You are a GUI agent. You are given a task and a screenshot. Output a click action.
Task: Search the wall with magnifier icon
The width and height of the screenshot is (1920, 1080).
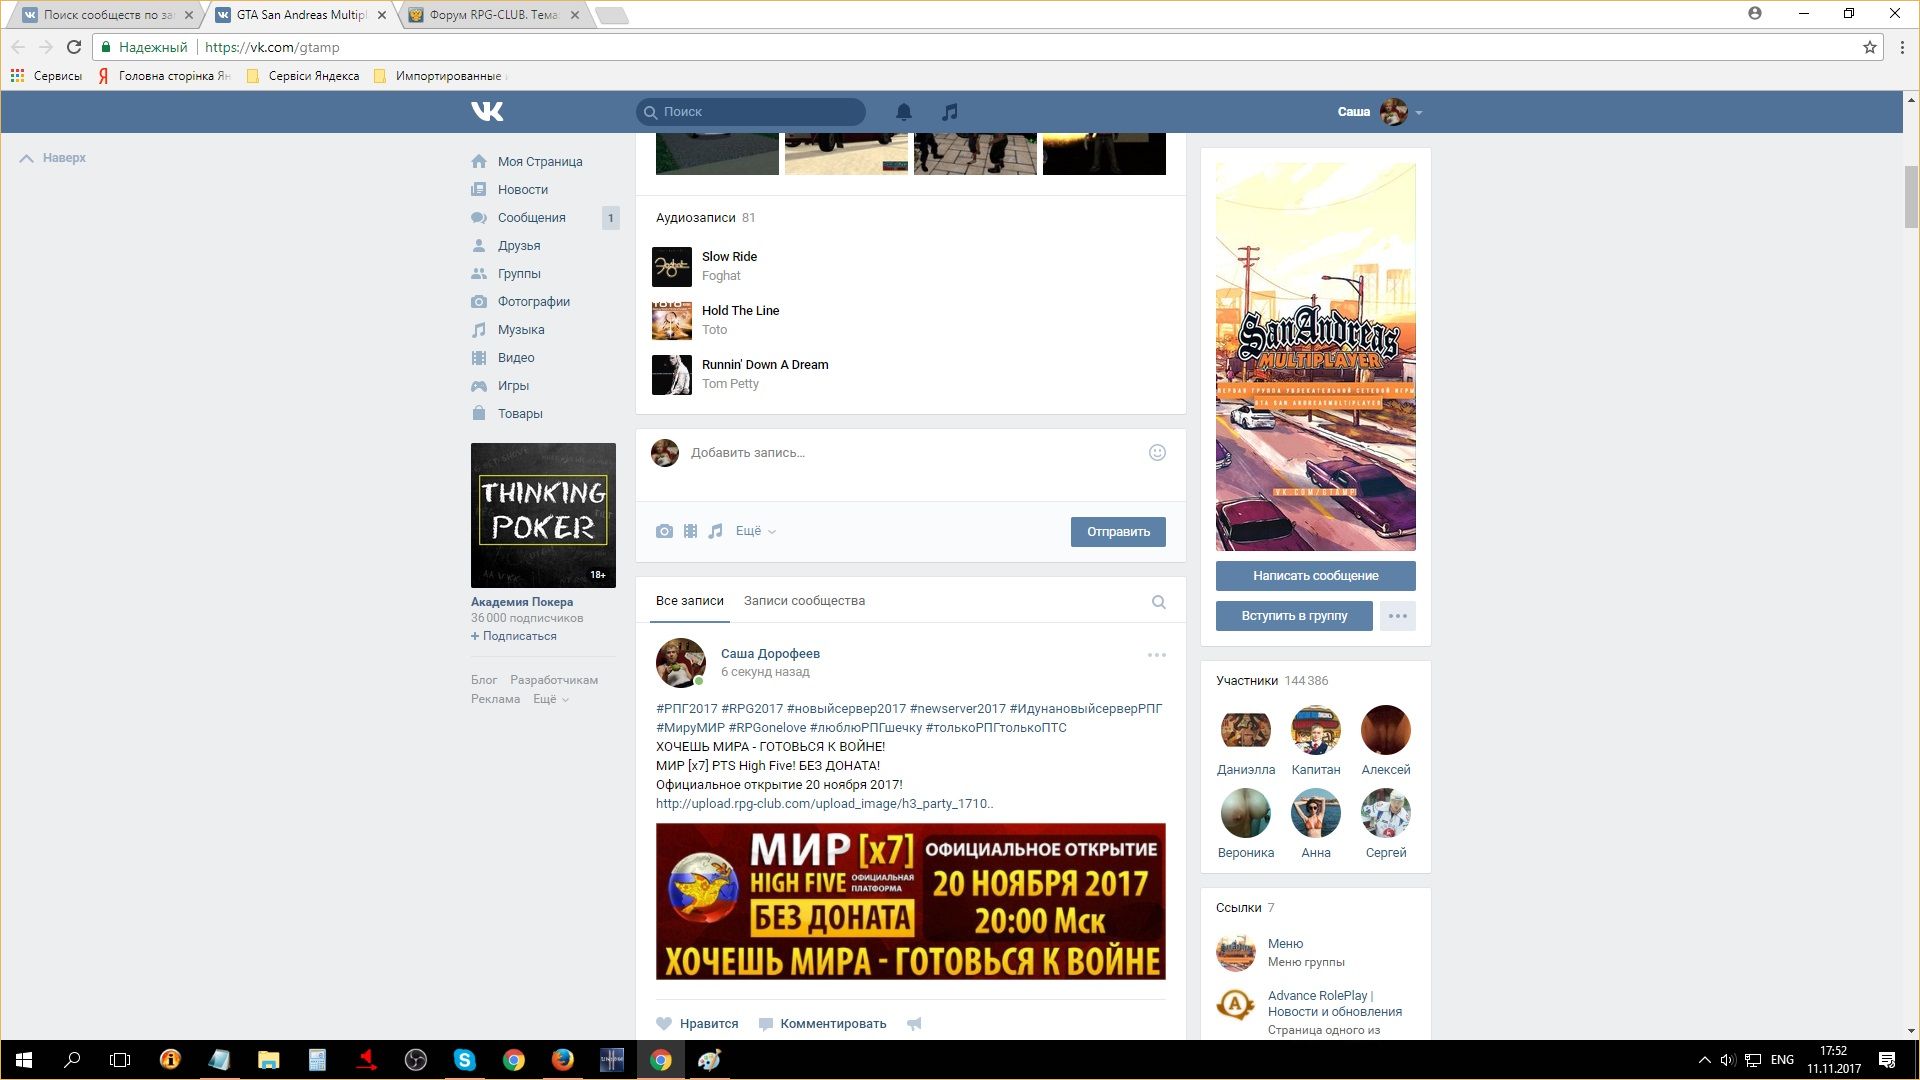(1158, 602)
